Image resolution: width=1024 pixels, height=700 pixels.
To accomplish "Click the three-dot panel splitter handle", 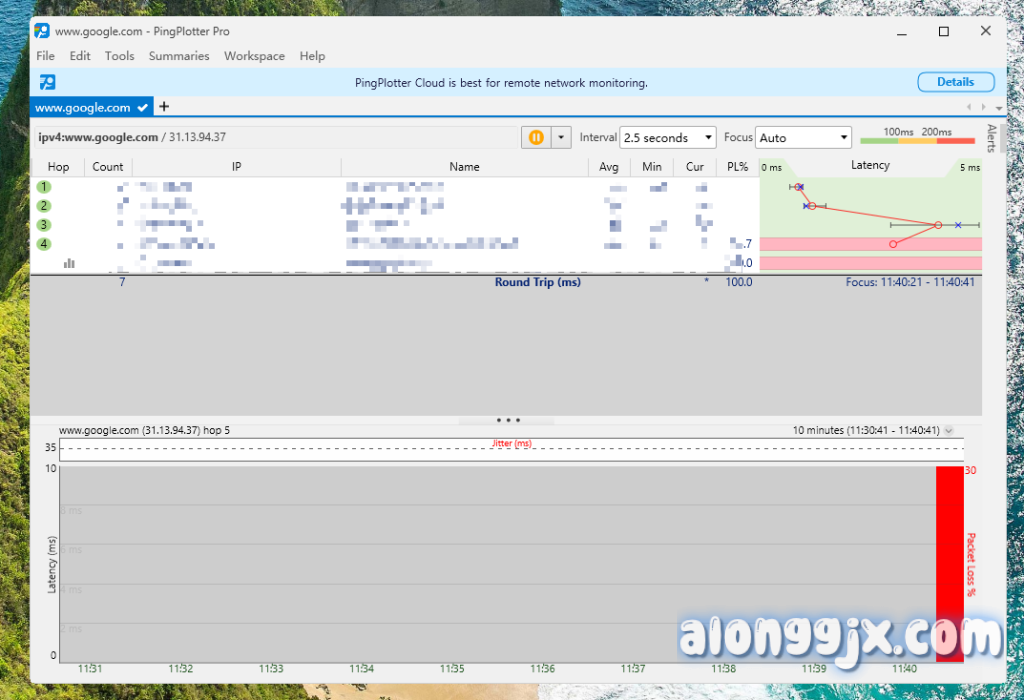I will tap(507, 421).
